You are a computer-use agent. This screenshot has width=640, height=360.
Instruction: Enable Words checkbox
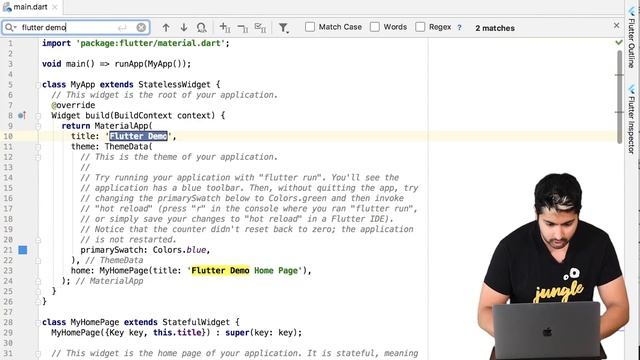click(x=375, y=27)
